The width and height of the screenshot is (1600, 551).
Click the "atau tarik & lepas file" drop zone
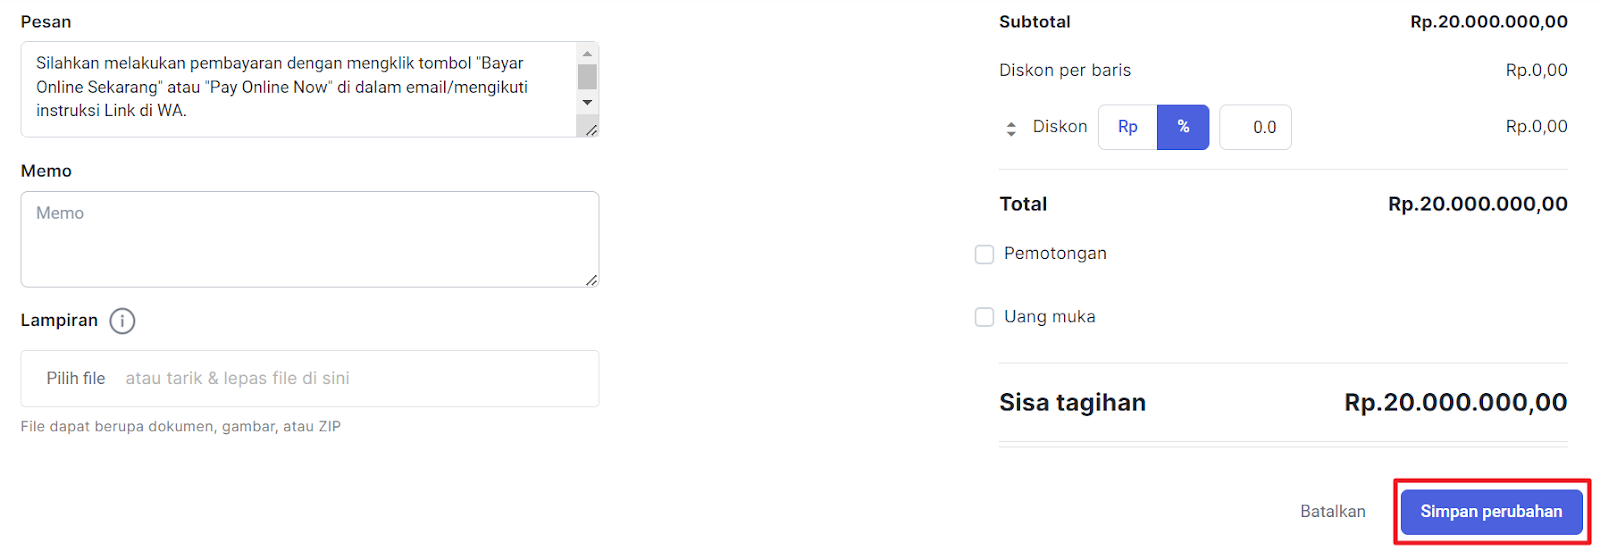coord(237,378)
